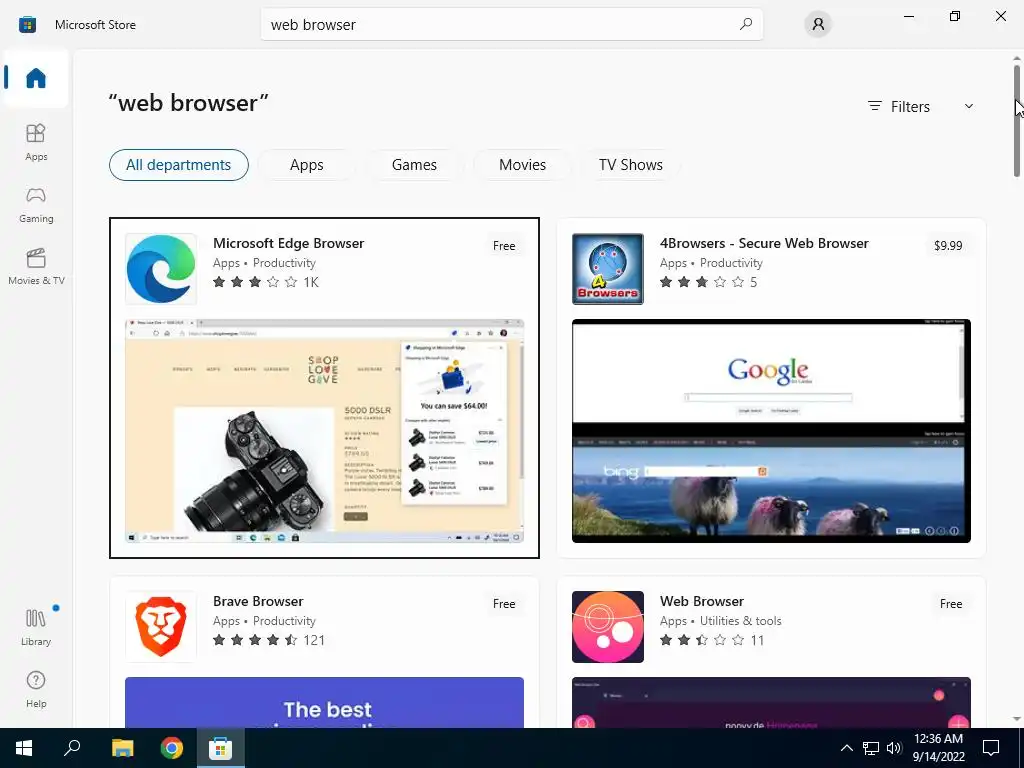Open the Library in sidebar

36,627
